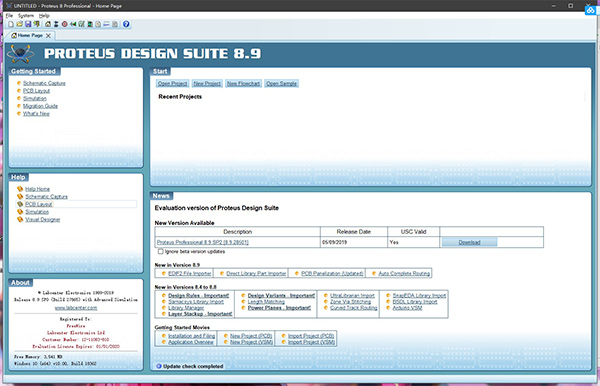Open a project via the folder icon
The image size is (600, 386).
[20, 24]
